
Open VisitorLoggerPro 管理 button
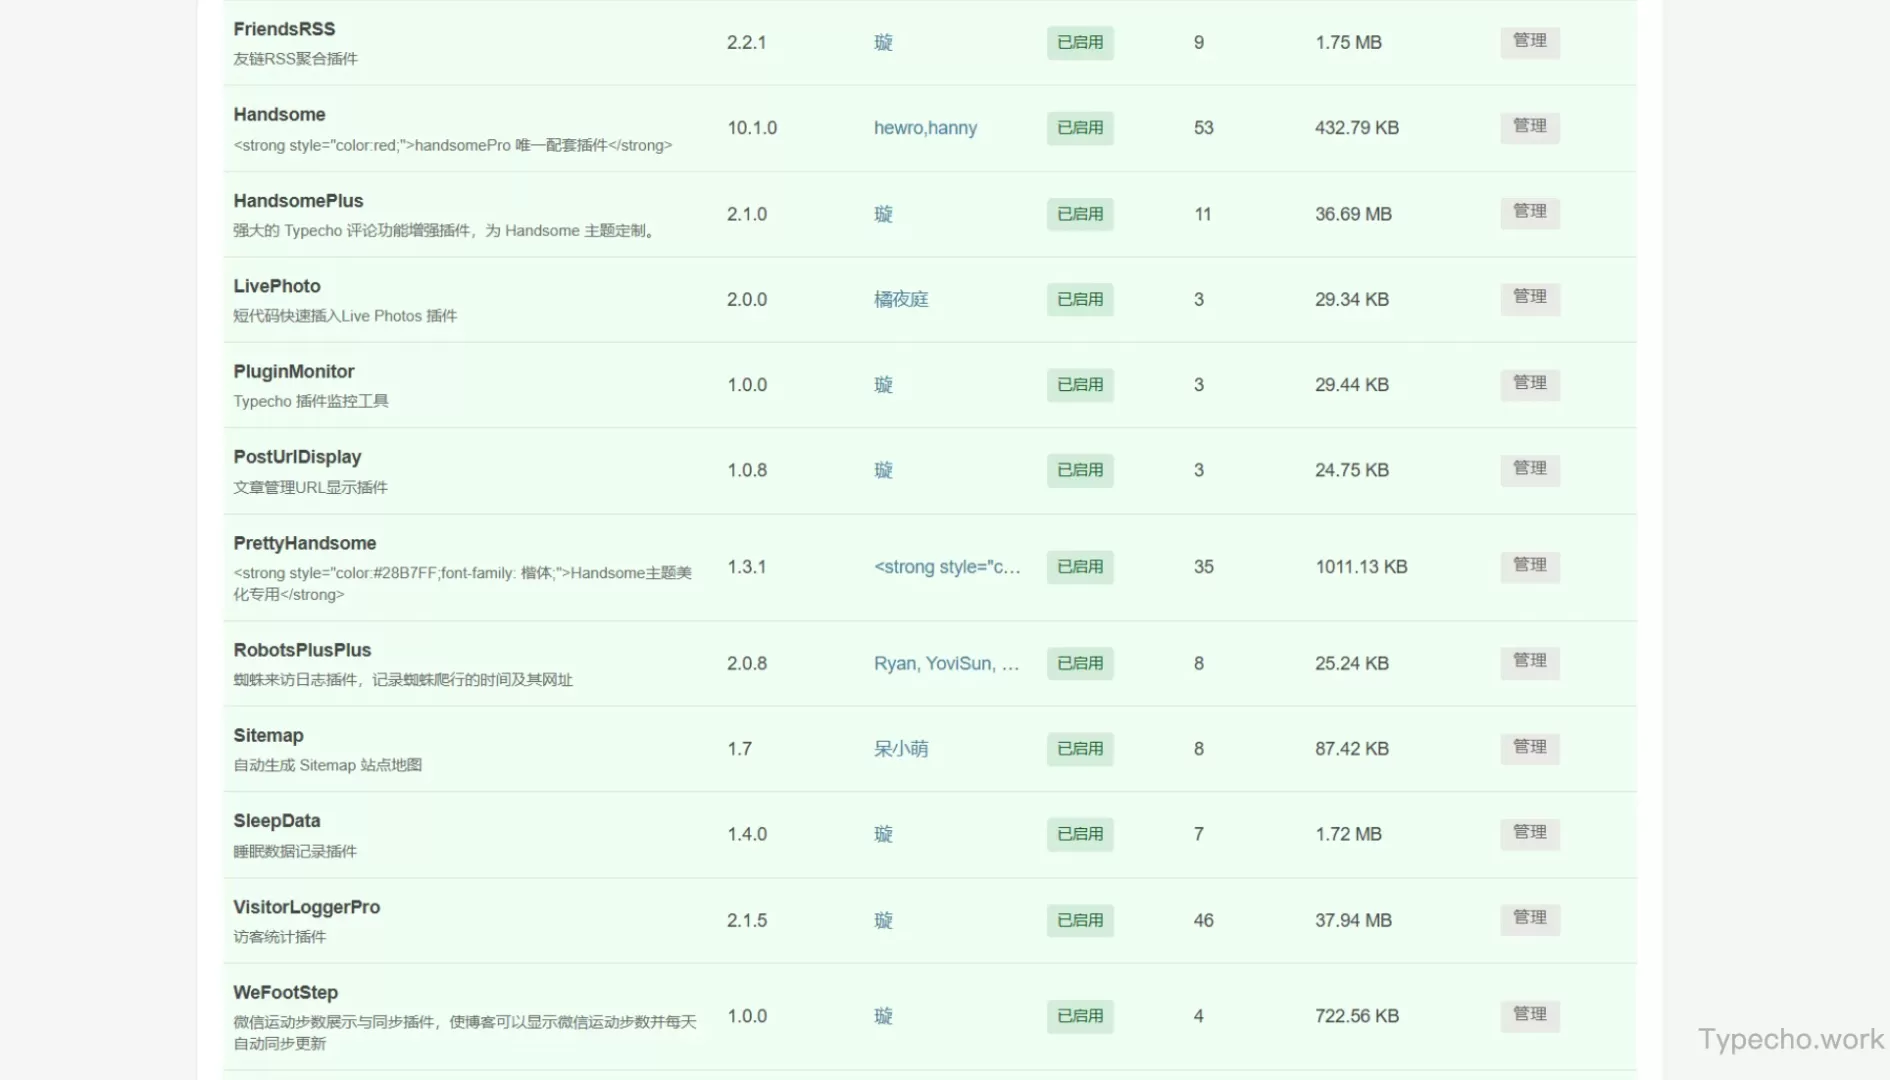(1529, 919)
